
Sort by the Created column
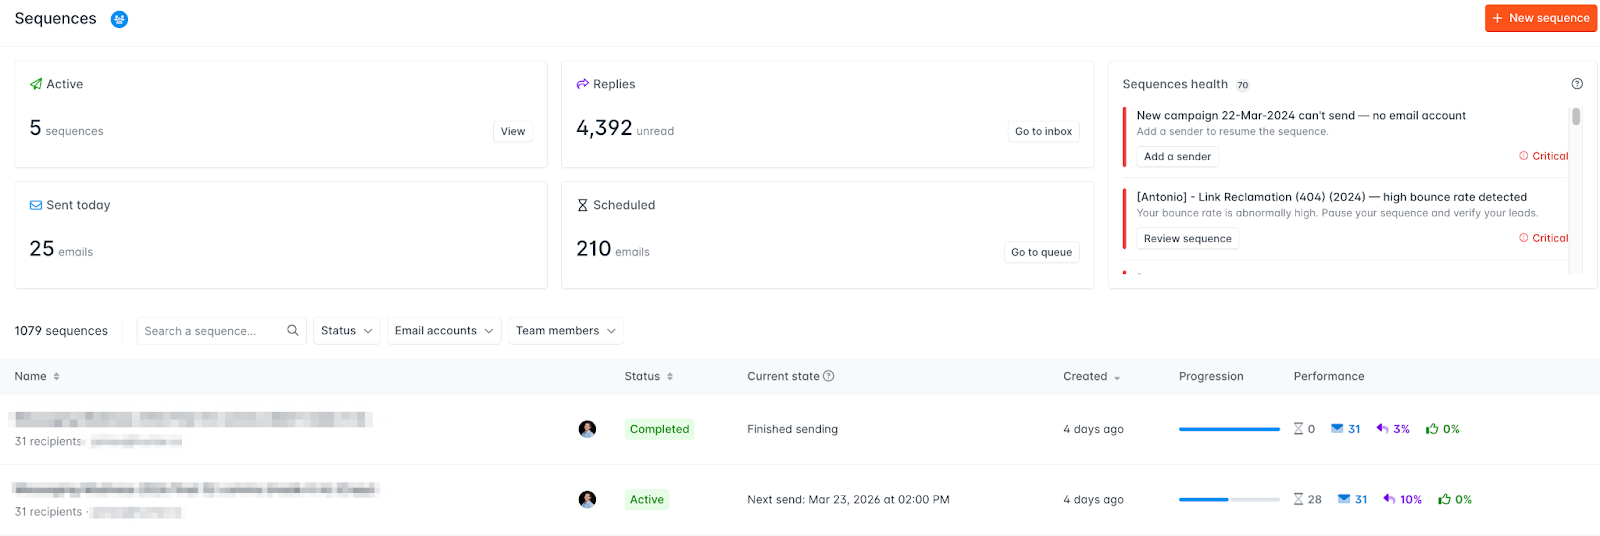click(x=1091, y=377)
